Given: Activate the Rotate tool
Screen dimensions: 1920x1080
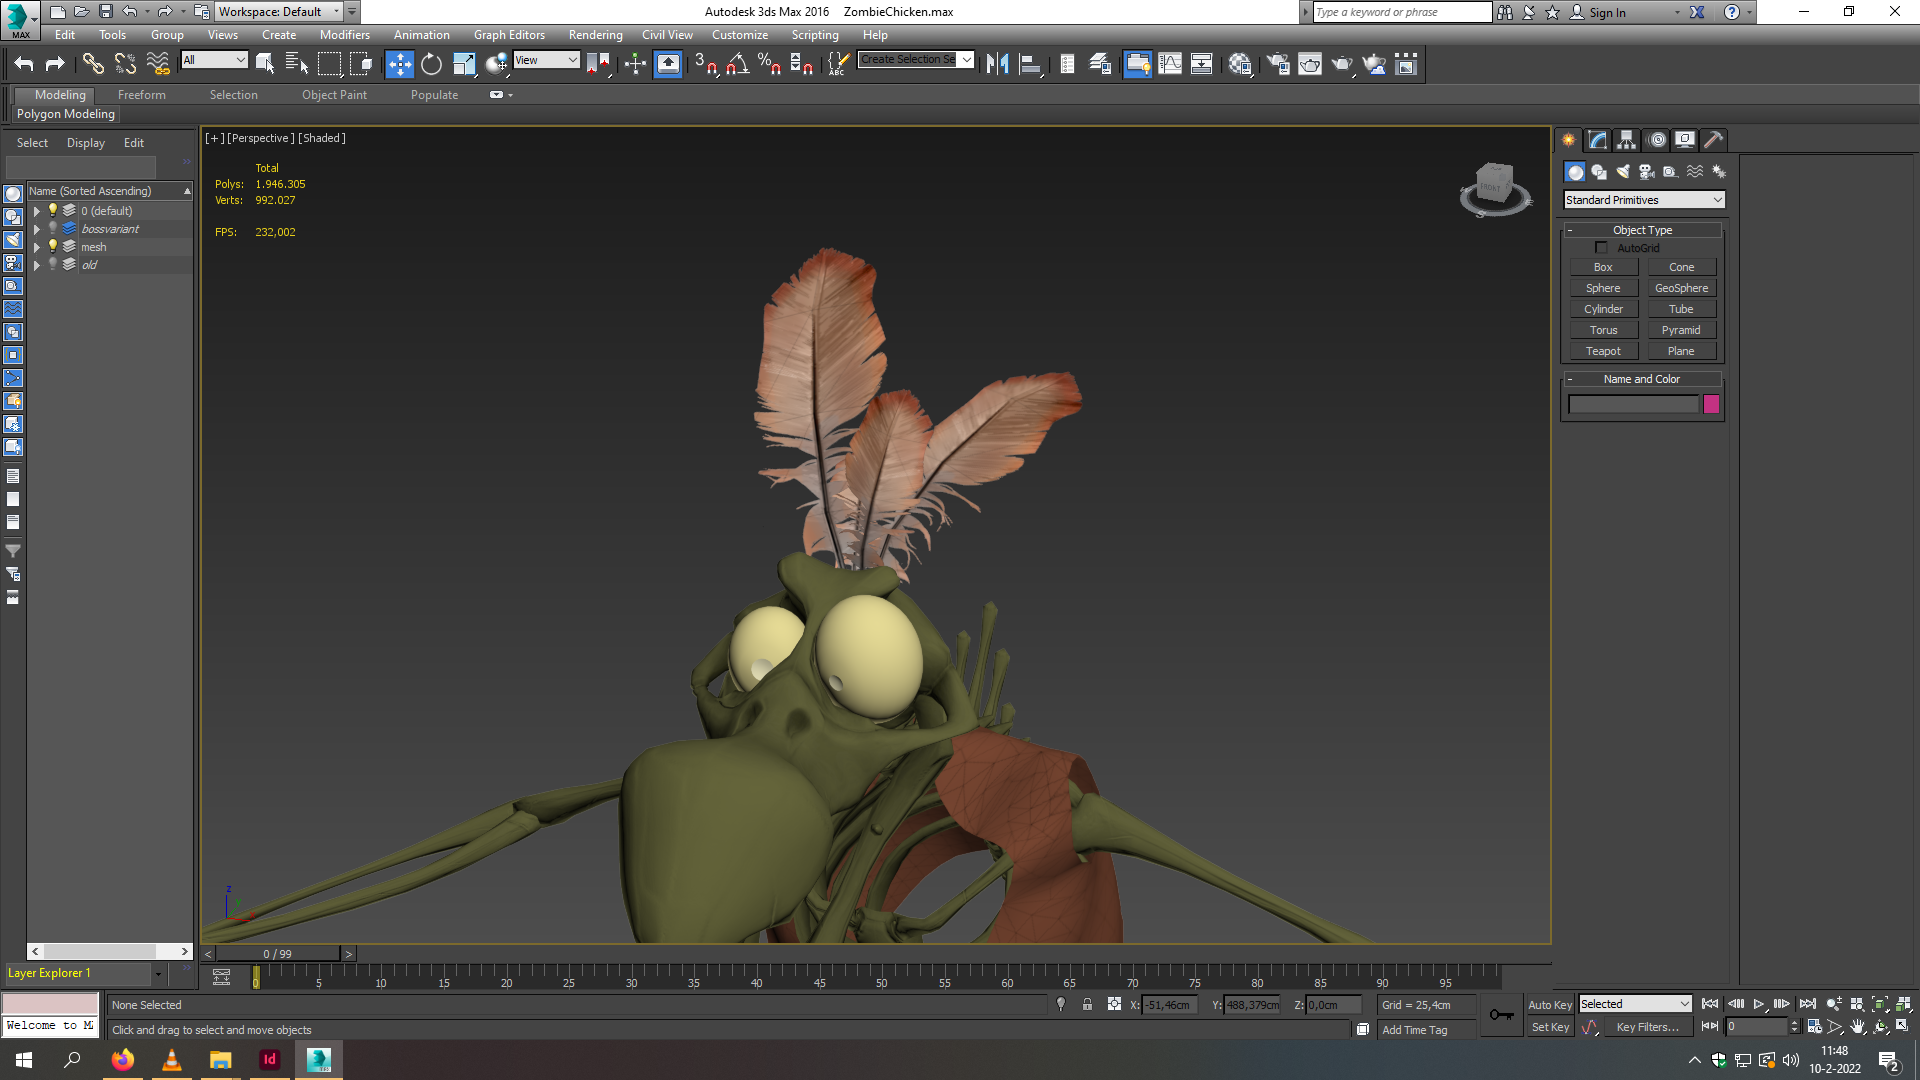Looking at the screenshot, I should [x=431, y=65].
